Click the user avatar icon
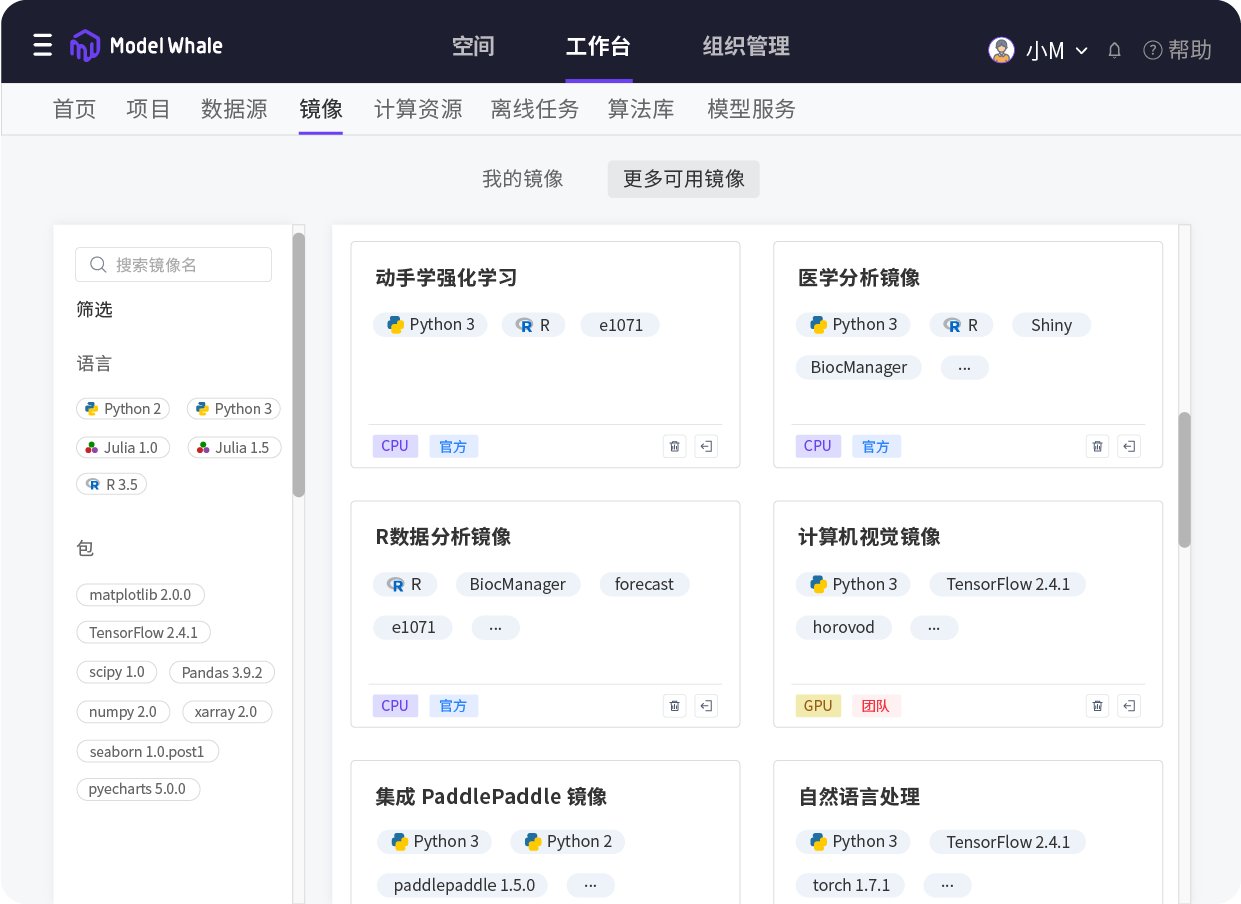This screenshot has width=1241, height=904. 1001,50
